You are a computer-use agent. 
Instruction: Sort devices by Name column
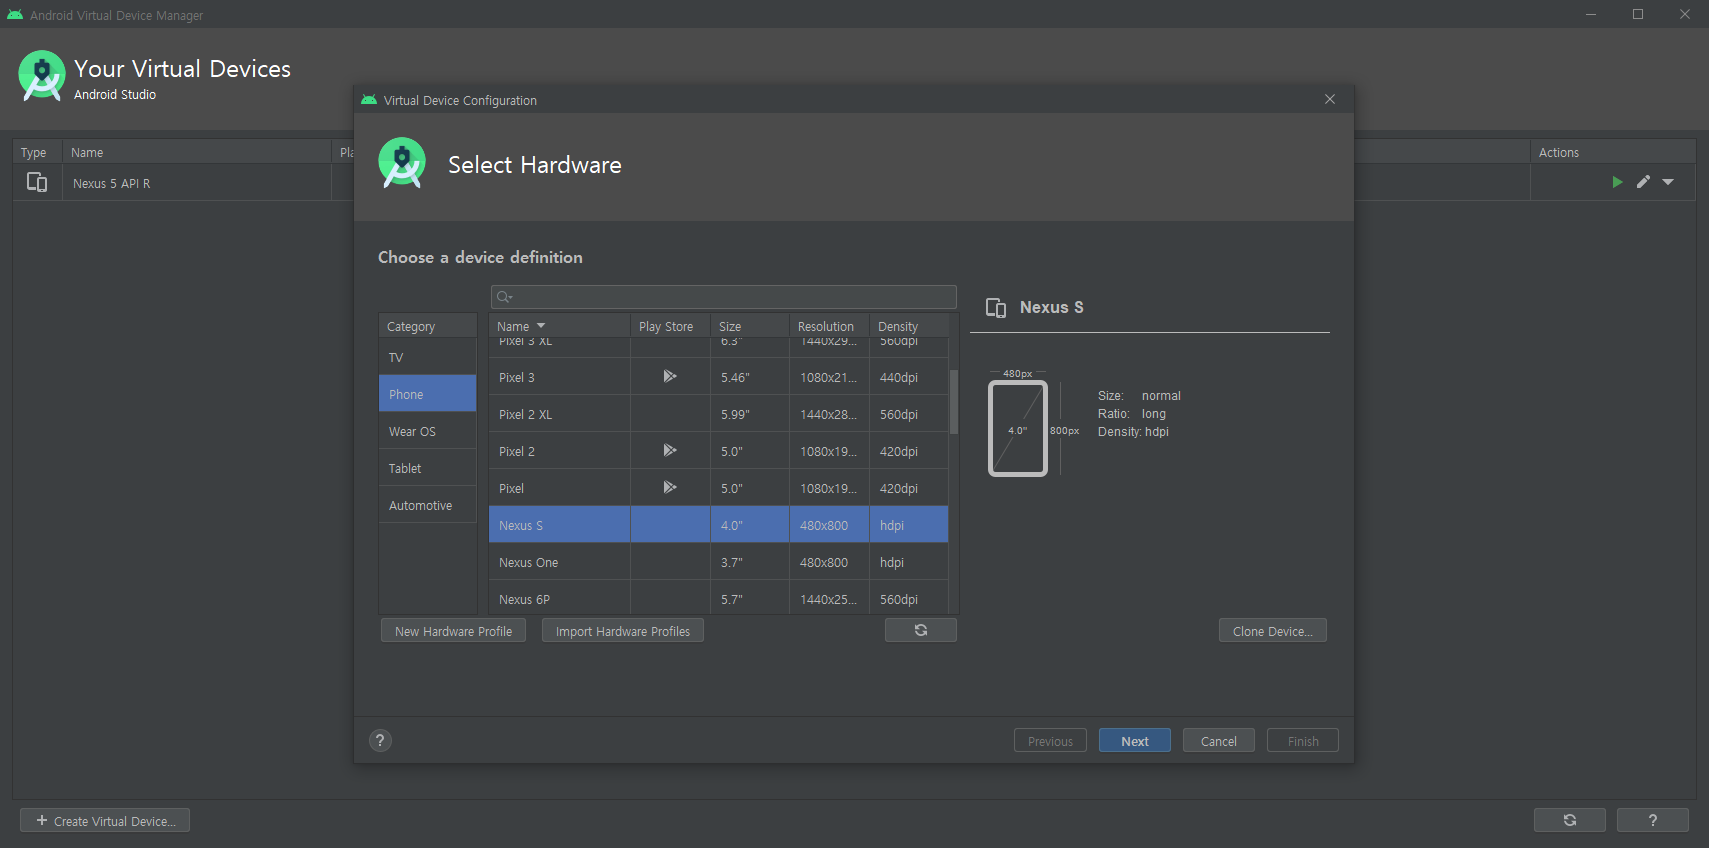click(x=559, y=326)
